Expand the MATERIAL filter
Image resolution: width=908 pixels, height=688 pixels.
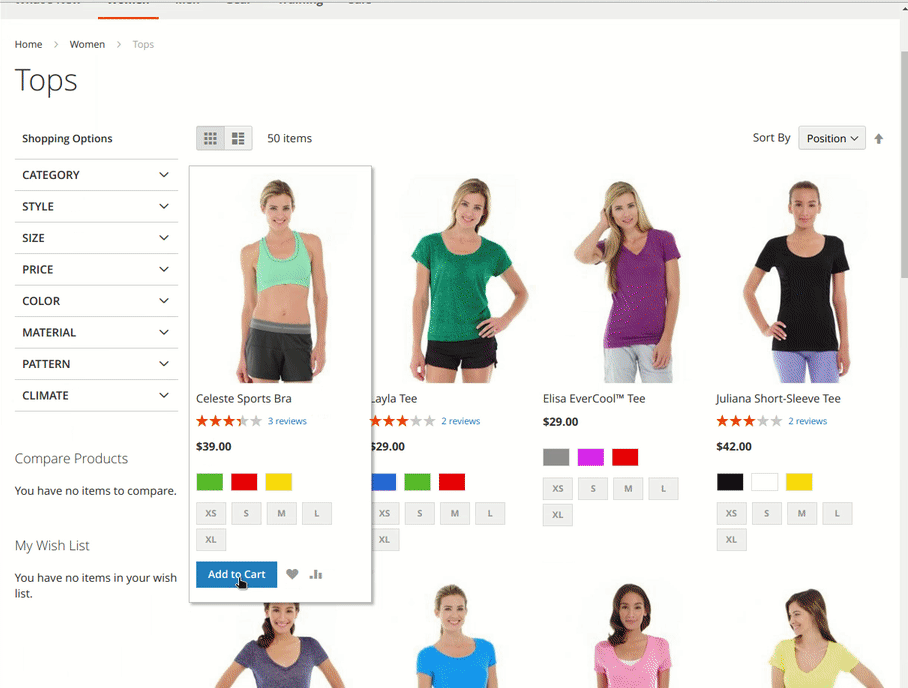(96, 332)
